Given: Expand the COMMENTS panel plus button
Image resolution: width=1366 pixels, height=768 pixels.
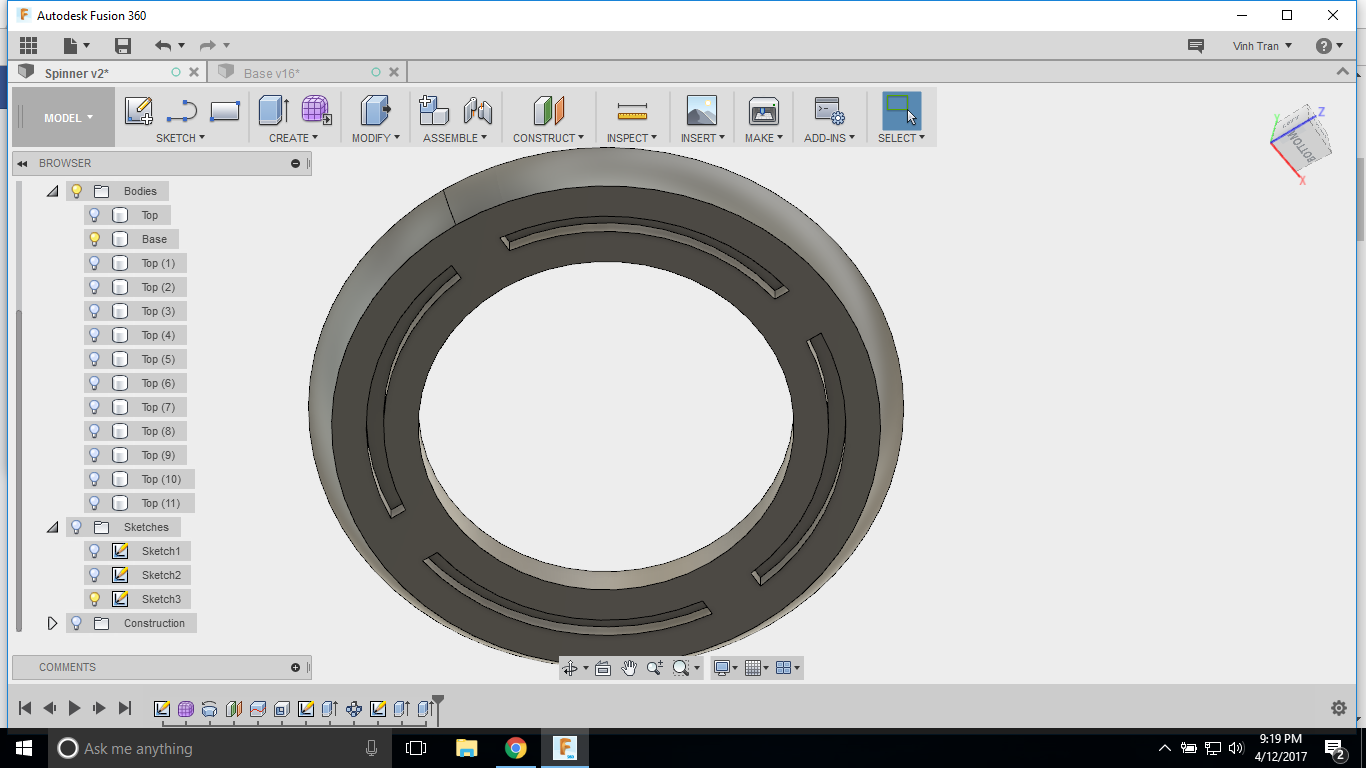Looking at the screenshot, I should click(296, 667).
